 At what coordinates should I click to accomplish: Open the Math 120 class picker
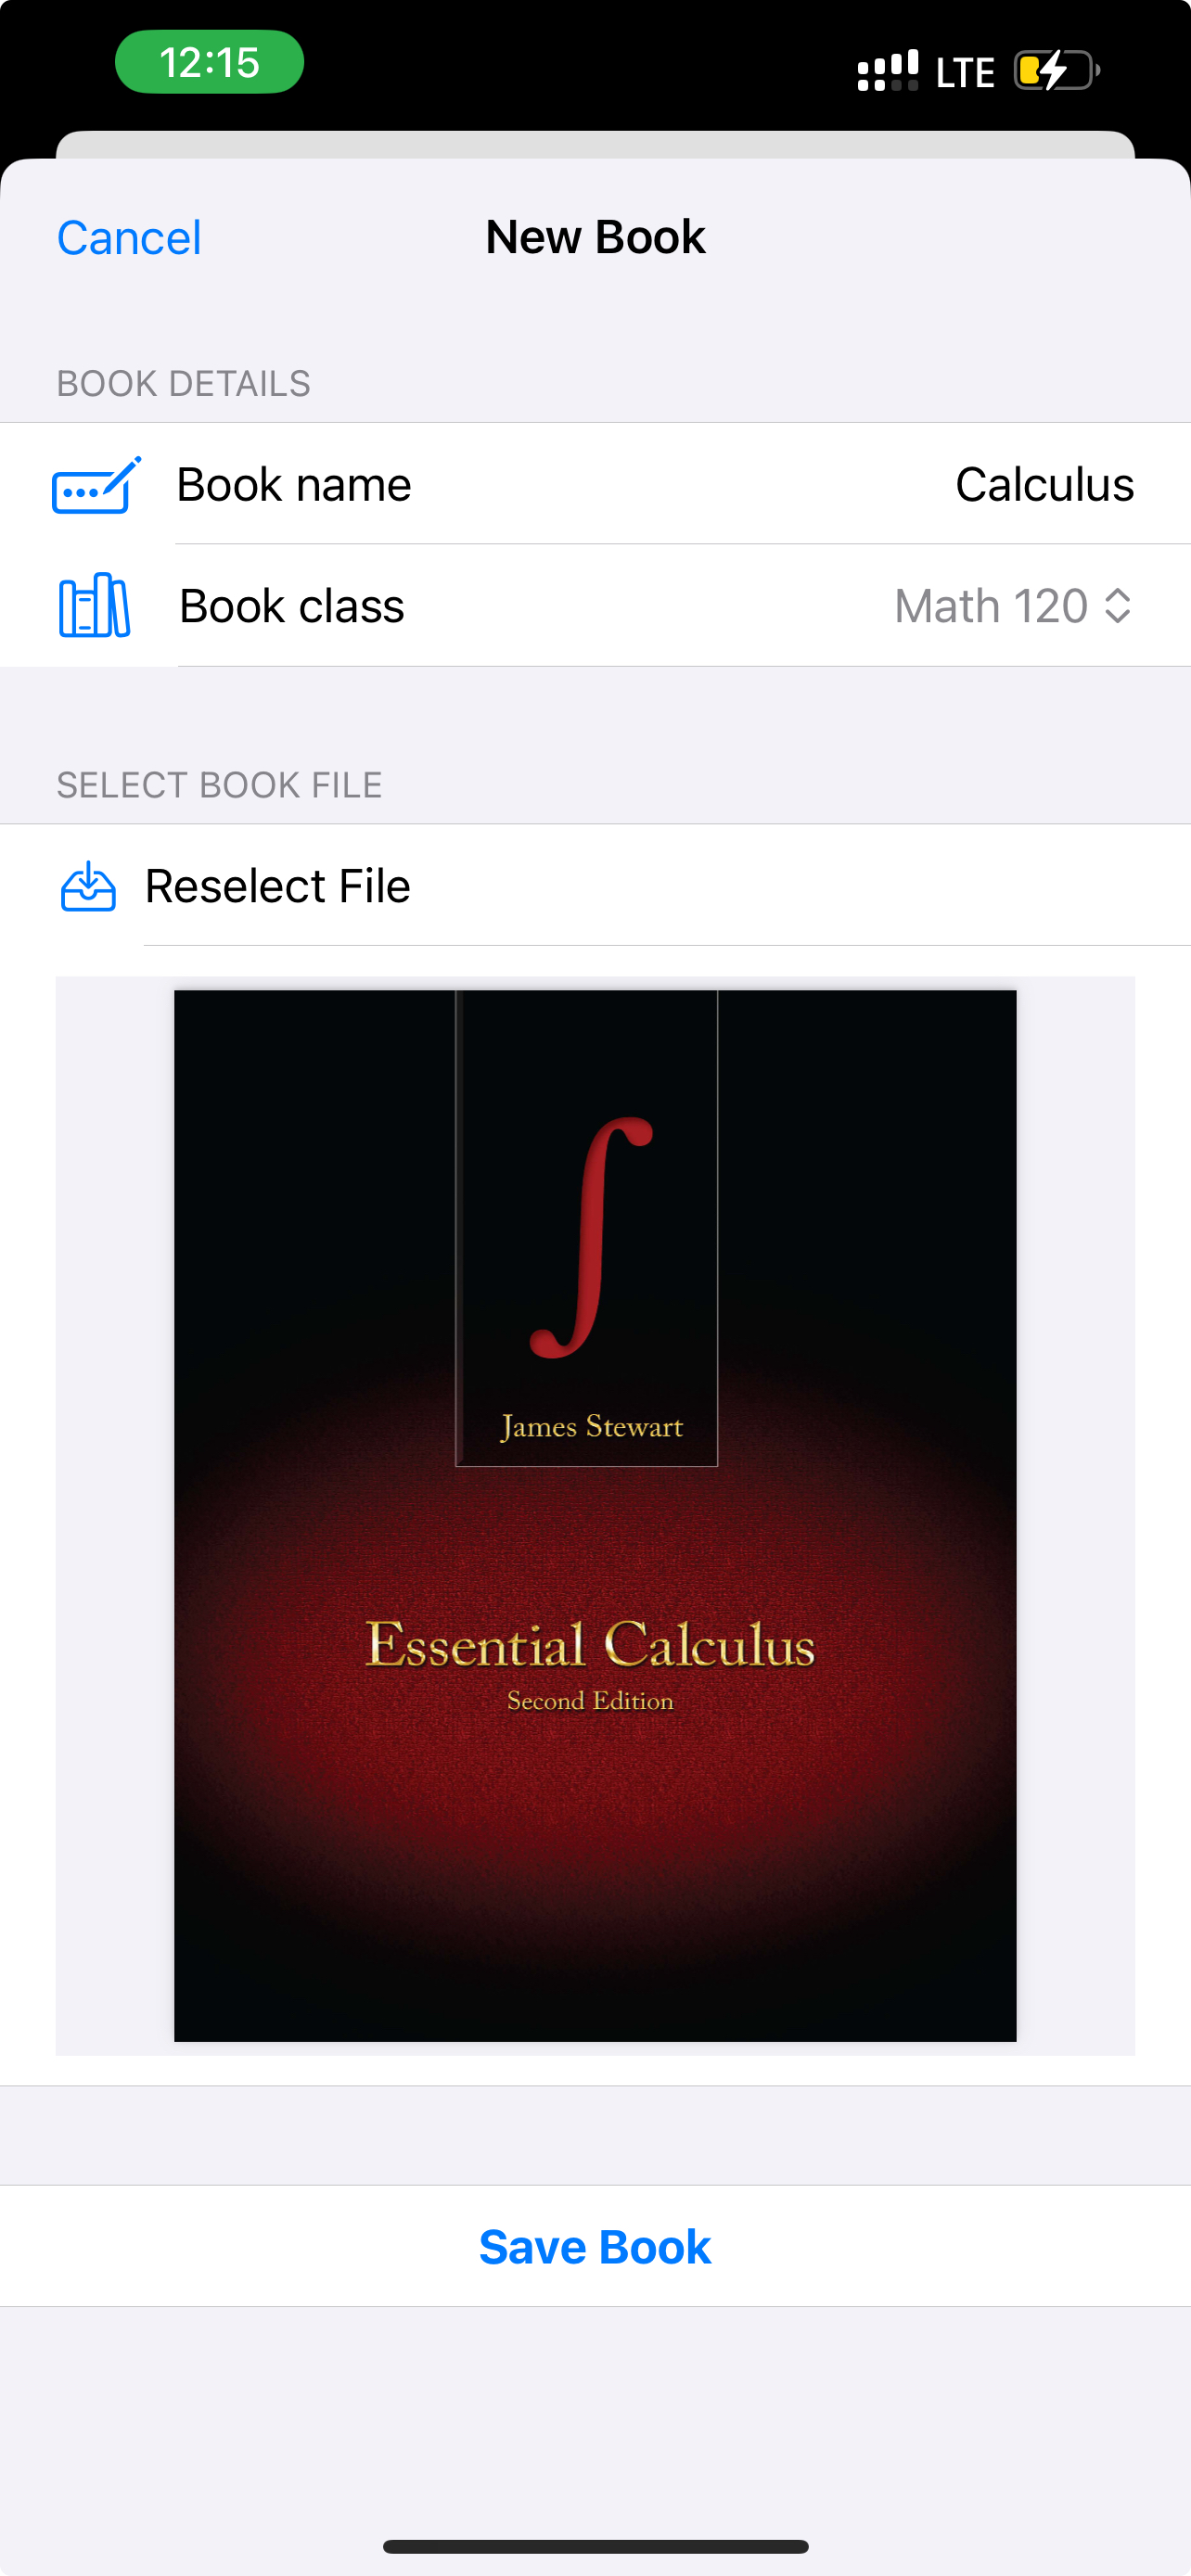(1013, 606)
